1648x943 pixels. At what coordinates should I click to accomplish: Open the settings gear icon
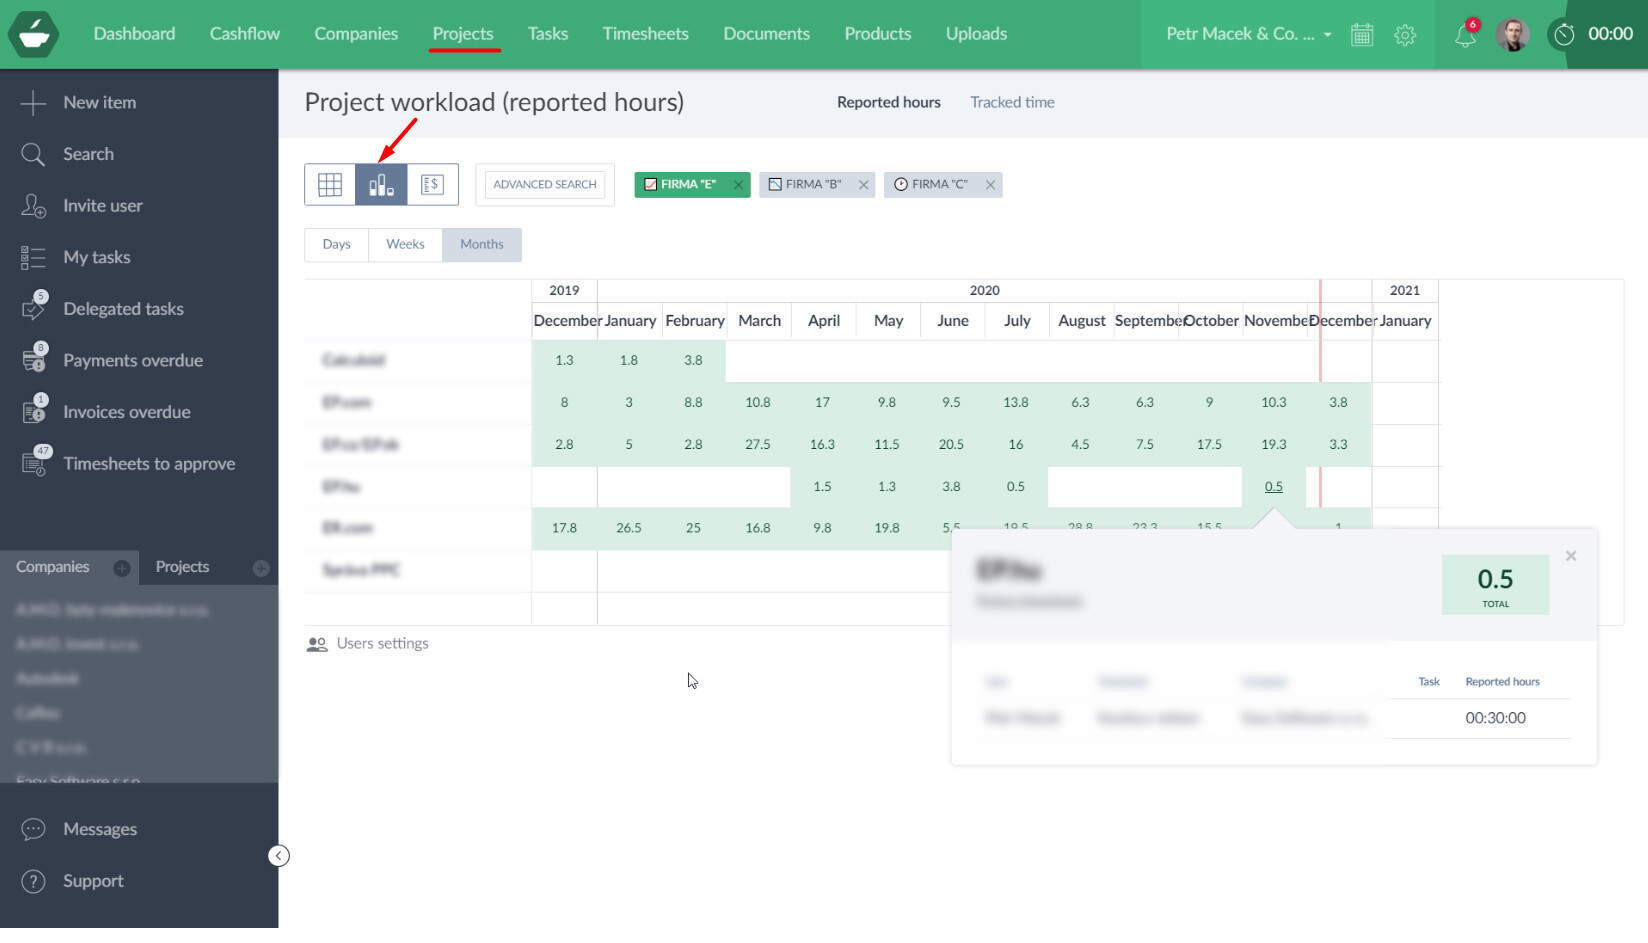(x=1405, y=35)
